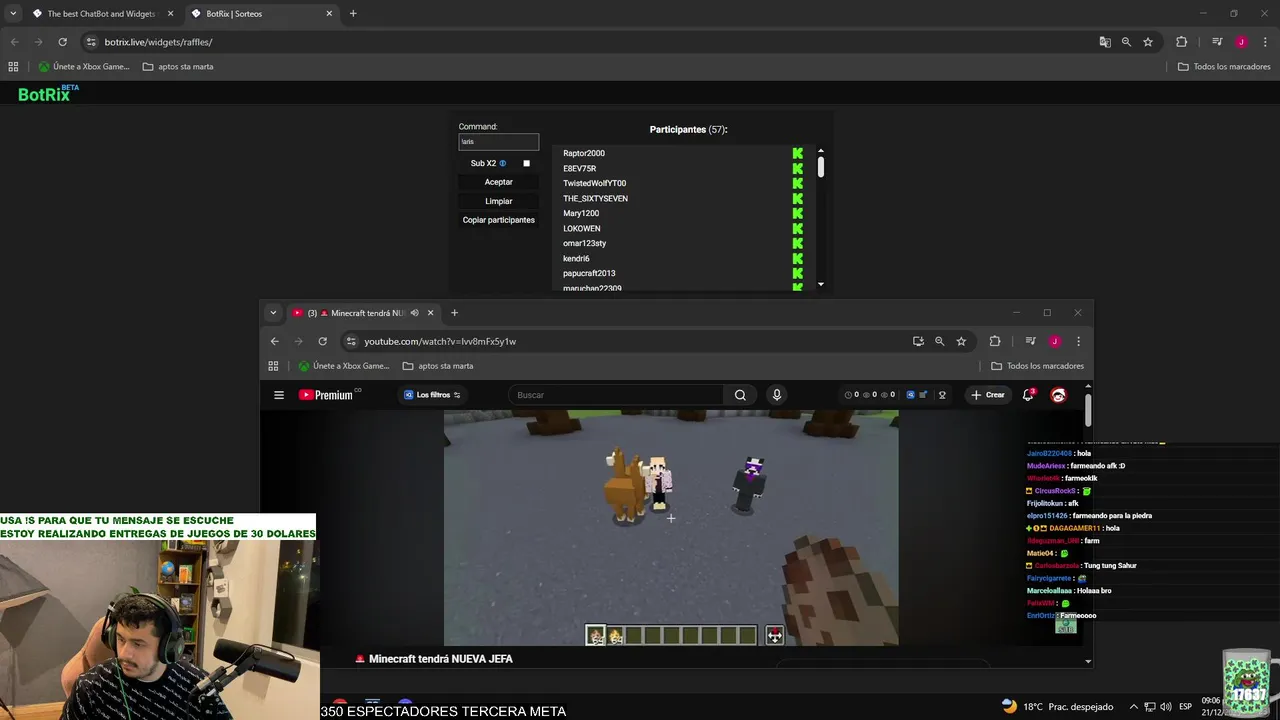The image size is (1280, 720).
Task: Click the Limpiar button
Action: (499, 201)
